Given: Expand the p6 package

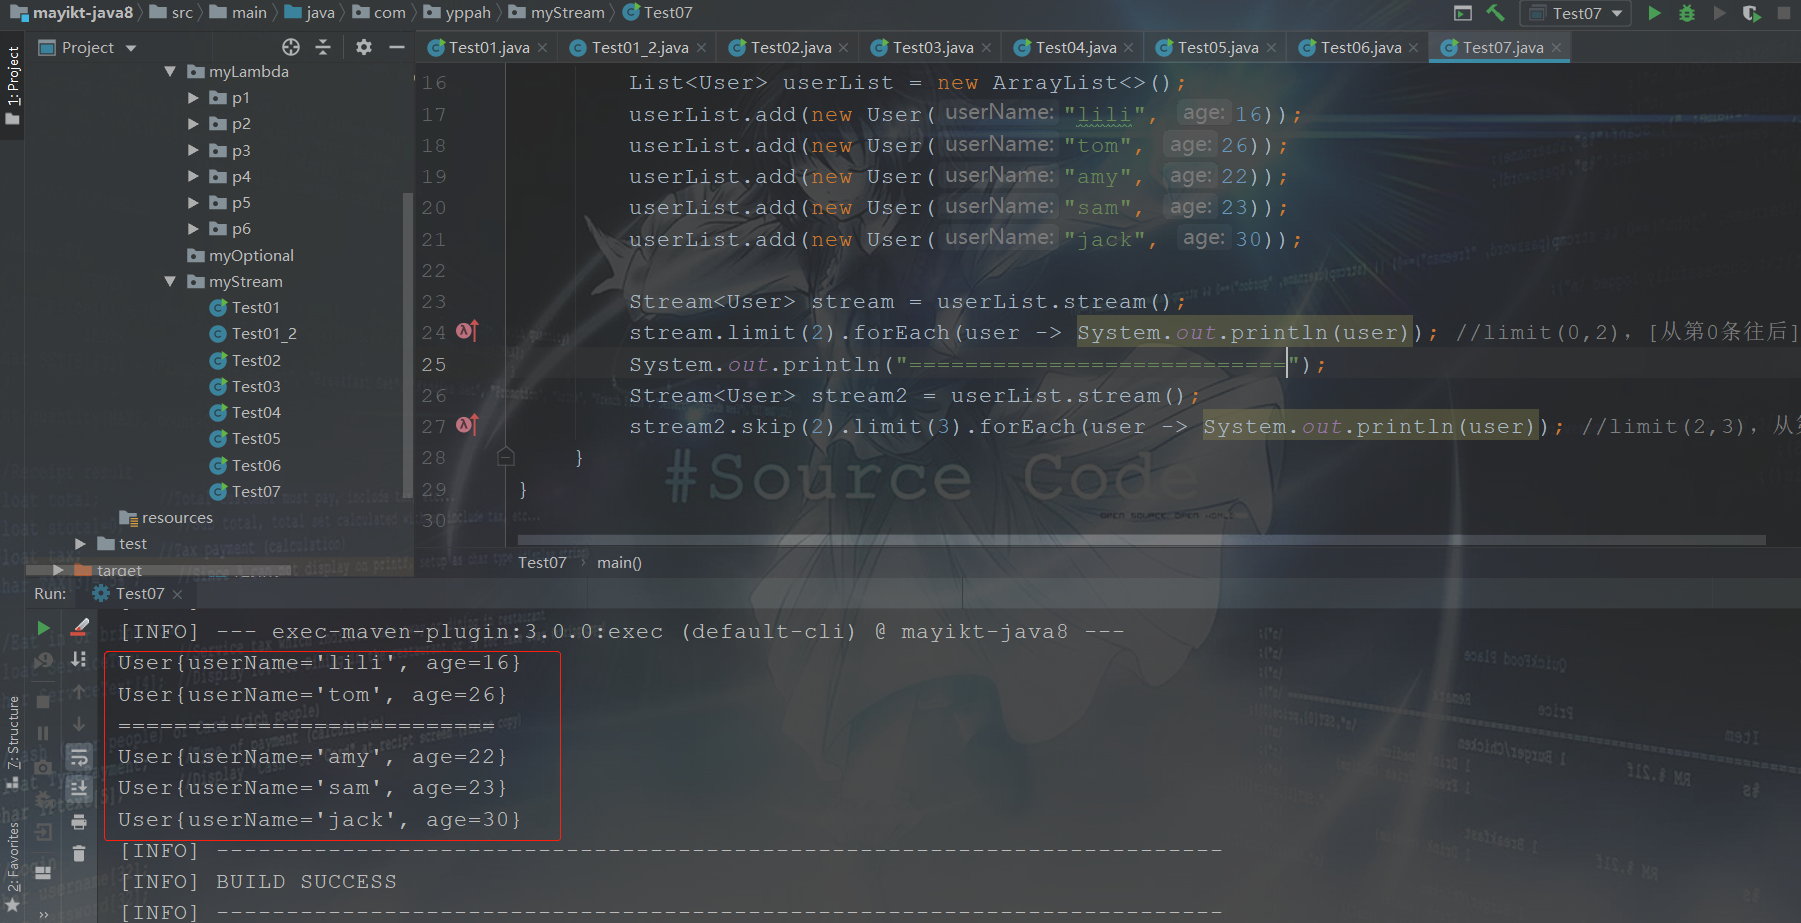Looking at the screenshot, I should pos(194,229).
